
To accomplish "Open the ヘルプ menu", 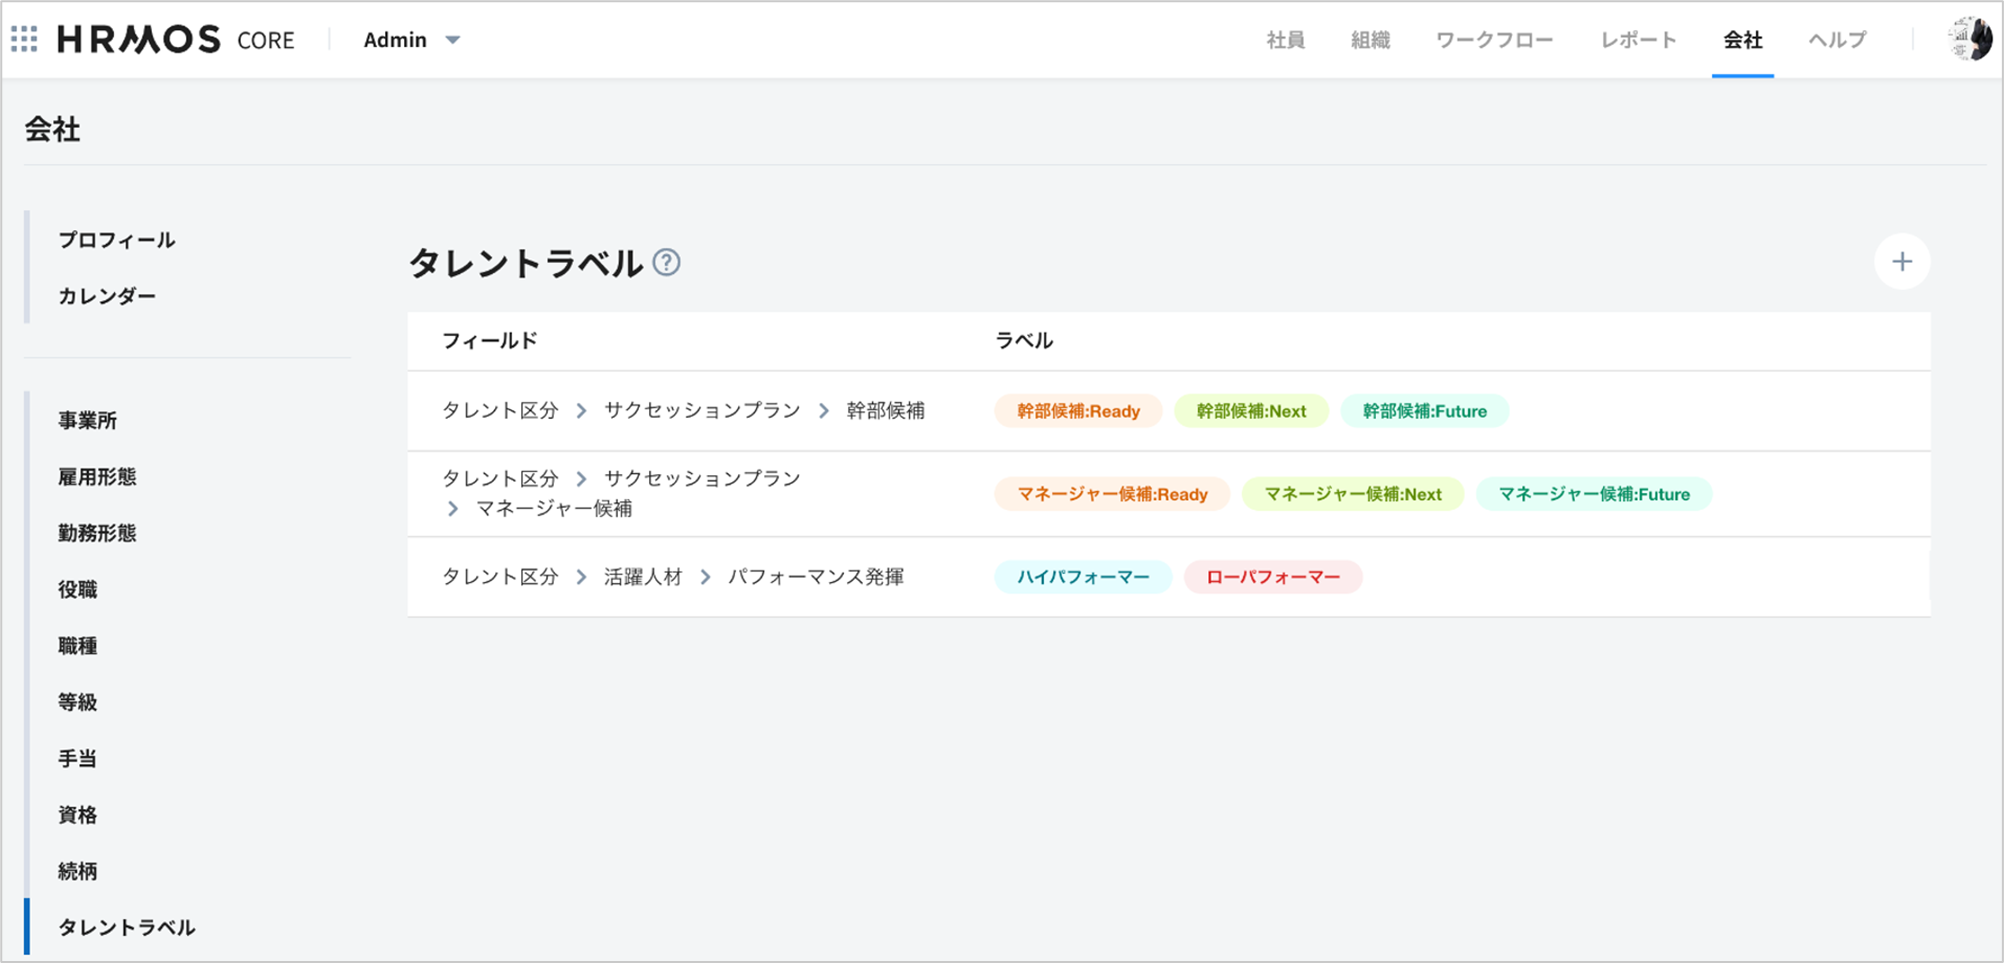I will [x=1837, y=40].
